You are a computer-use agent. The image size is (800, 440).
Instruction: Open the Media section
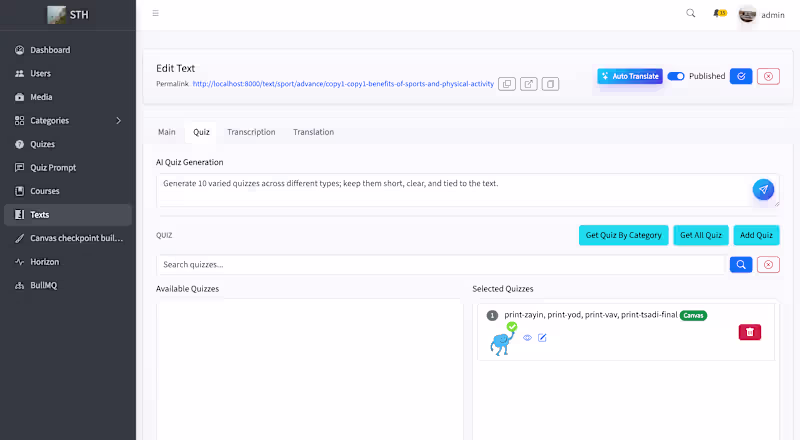click(x=68, y=97)
